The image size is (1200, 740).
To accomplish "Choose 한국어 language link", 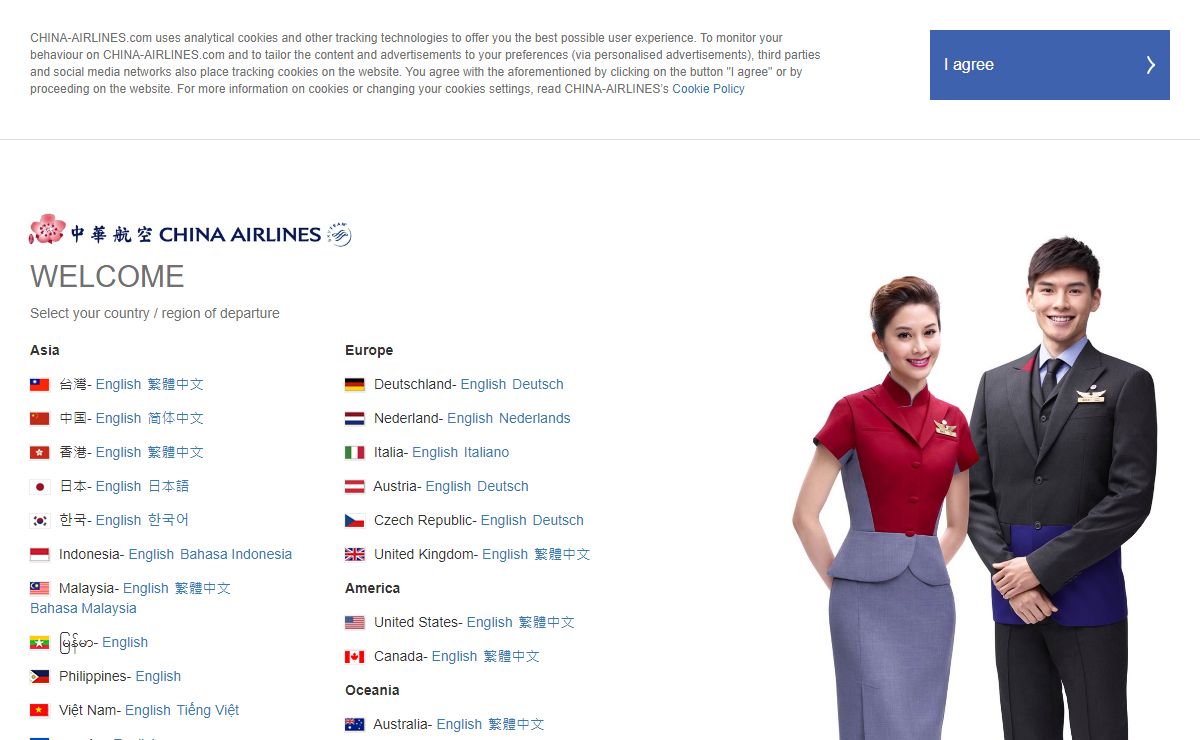I will [169, 520].
